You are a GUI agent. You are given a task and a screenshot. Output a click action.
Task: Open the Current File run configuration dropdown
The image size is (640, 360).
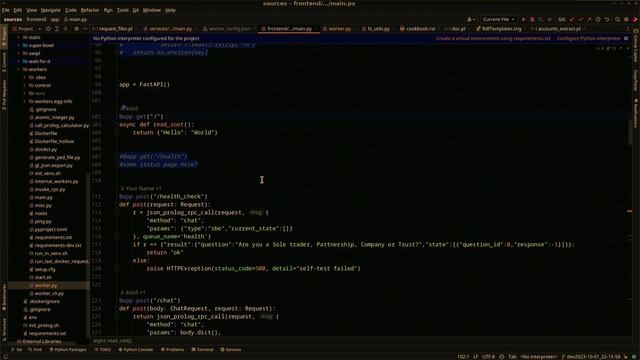(498, 20)
